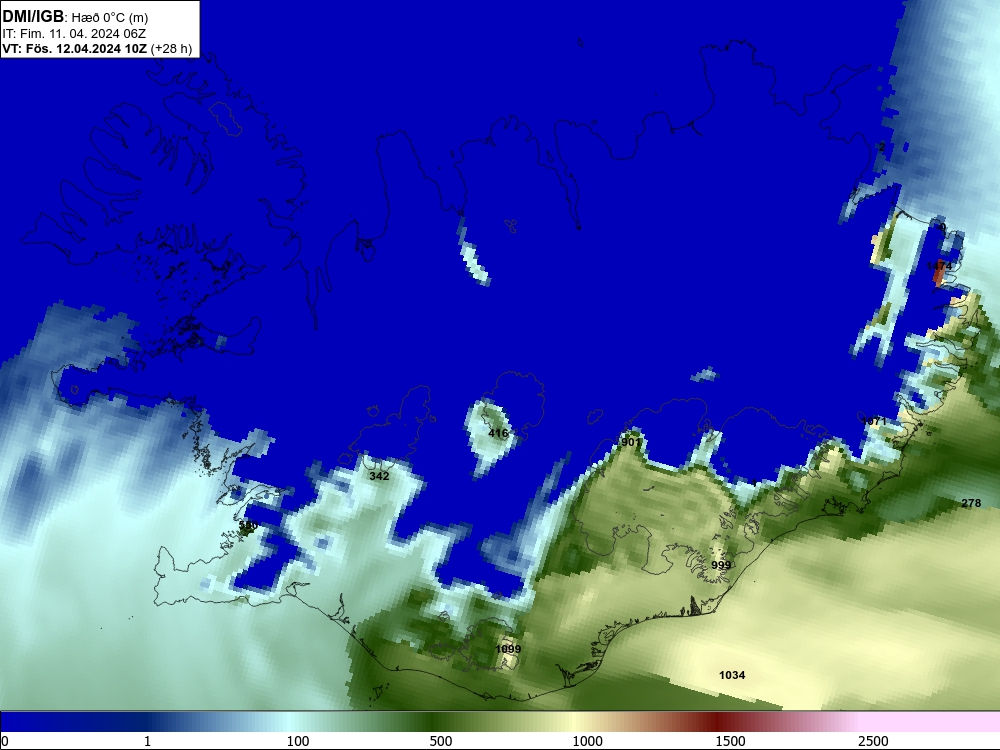Click the 100 label on the colour scale
This screenshot has width=1000, height=750.
pyautogui.click(x=298, y=741)
